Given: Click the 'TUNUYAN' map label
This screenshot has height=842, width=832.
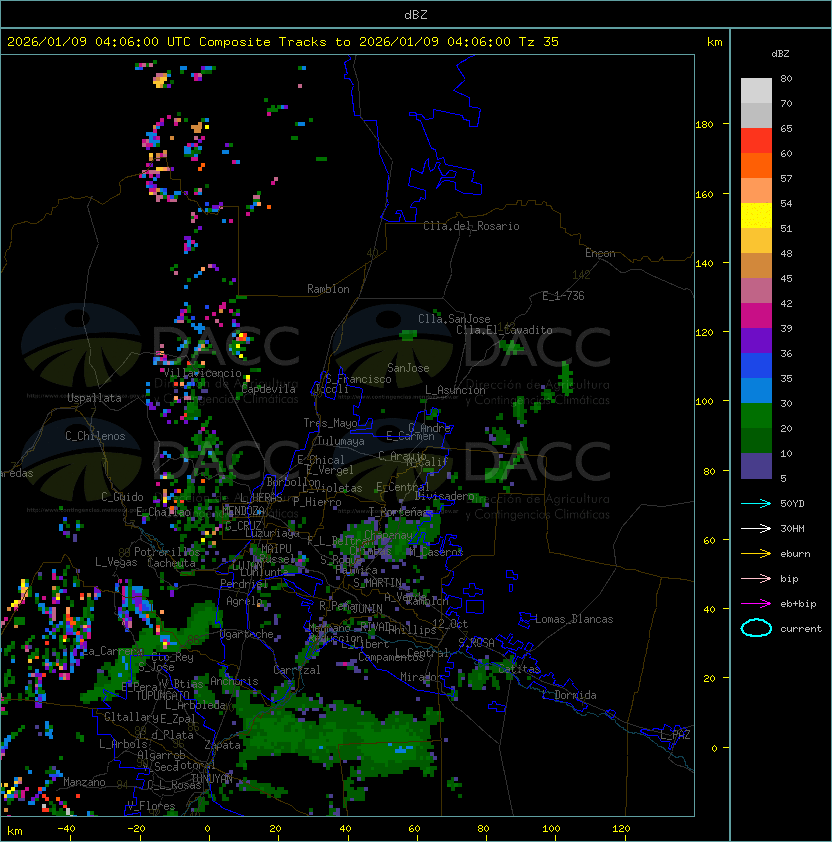Looking at the screenshot, I should (212, 778).
